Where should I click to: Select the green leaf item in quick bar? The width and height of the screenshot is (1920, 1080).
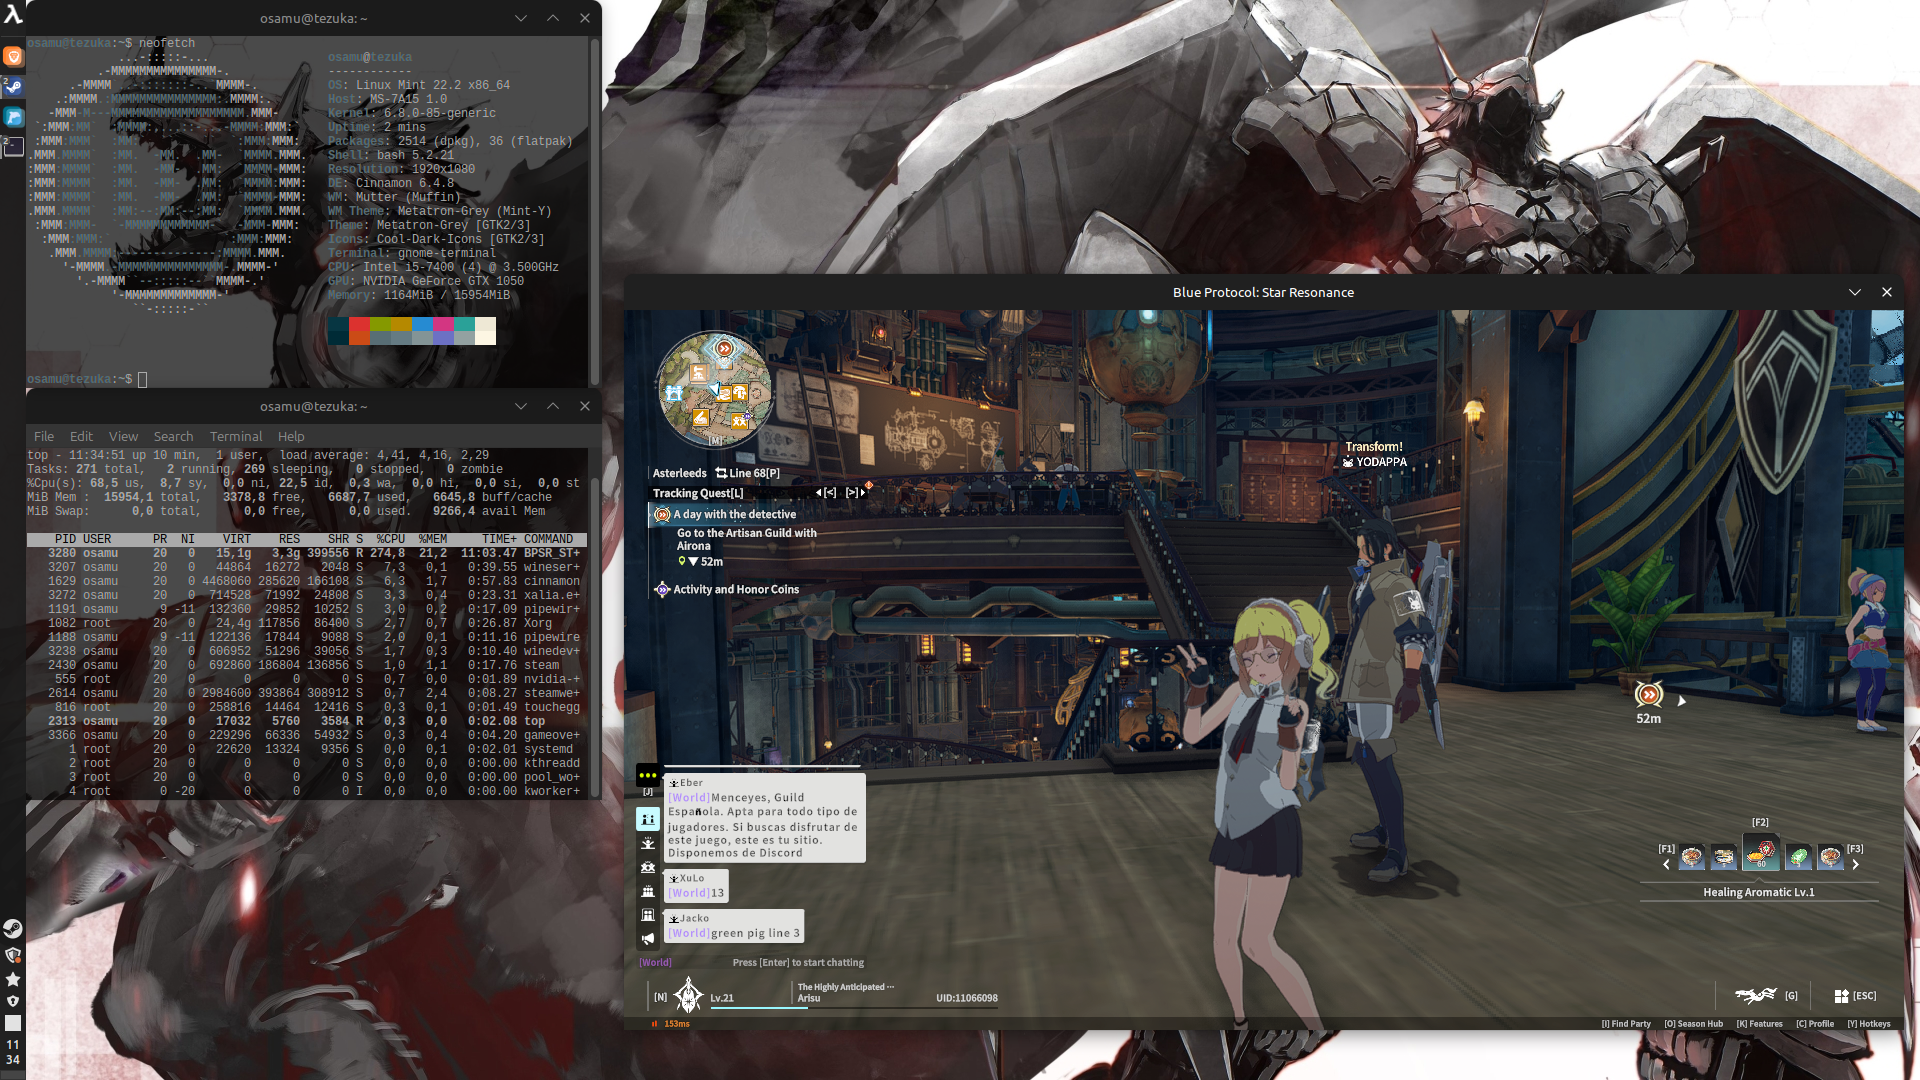pos(1798,857)
